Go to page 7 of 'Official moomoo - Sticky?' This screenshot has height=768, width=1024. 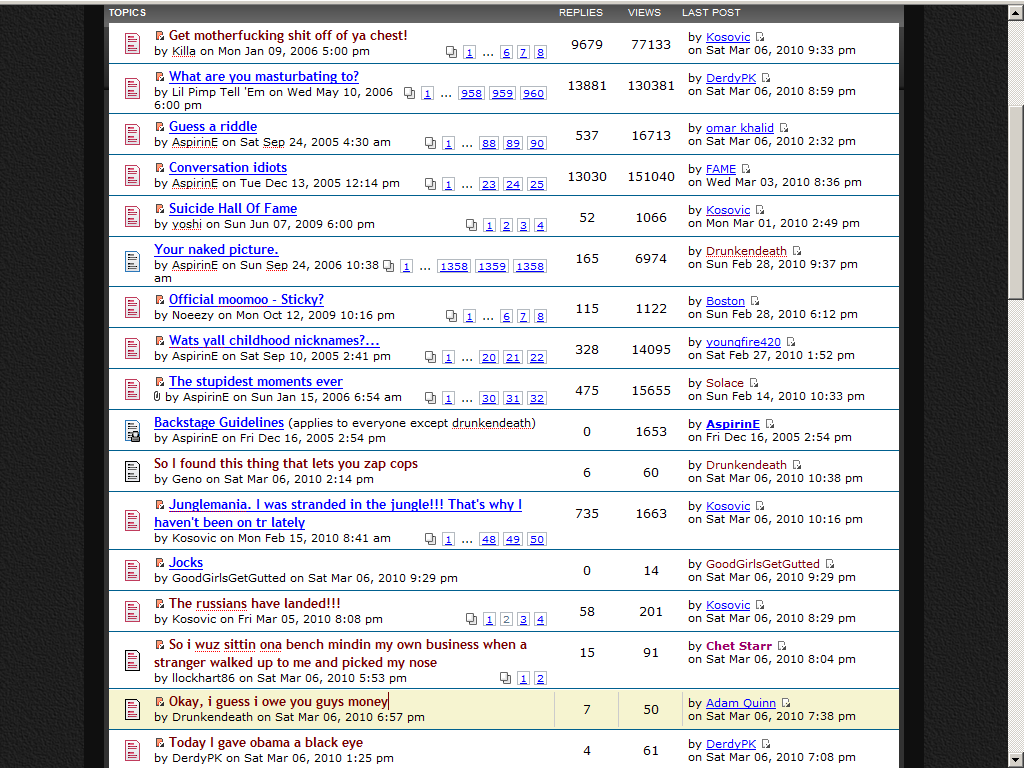coord(523,317)
